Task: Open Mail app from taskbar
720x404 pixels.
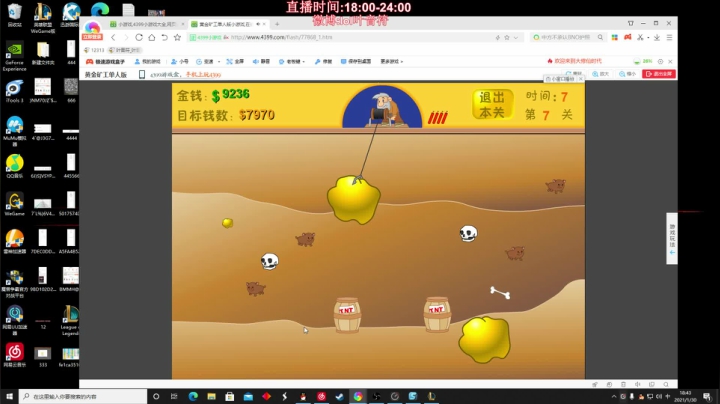Action: tap(248, 396)
